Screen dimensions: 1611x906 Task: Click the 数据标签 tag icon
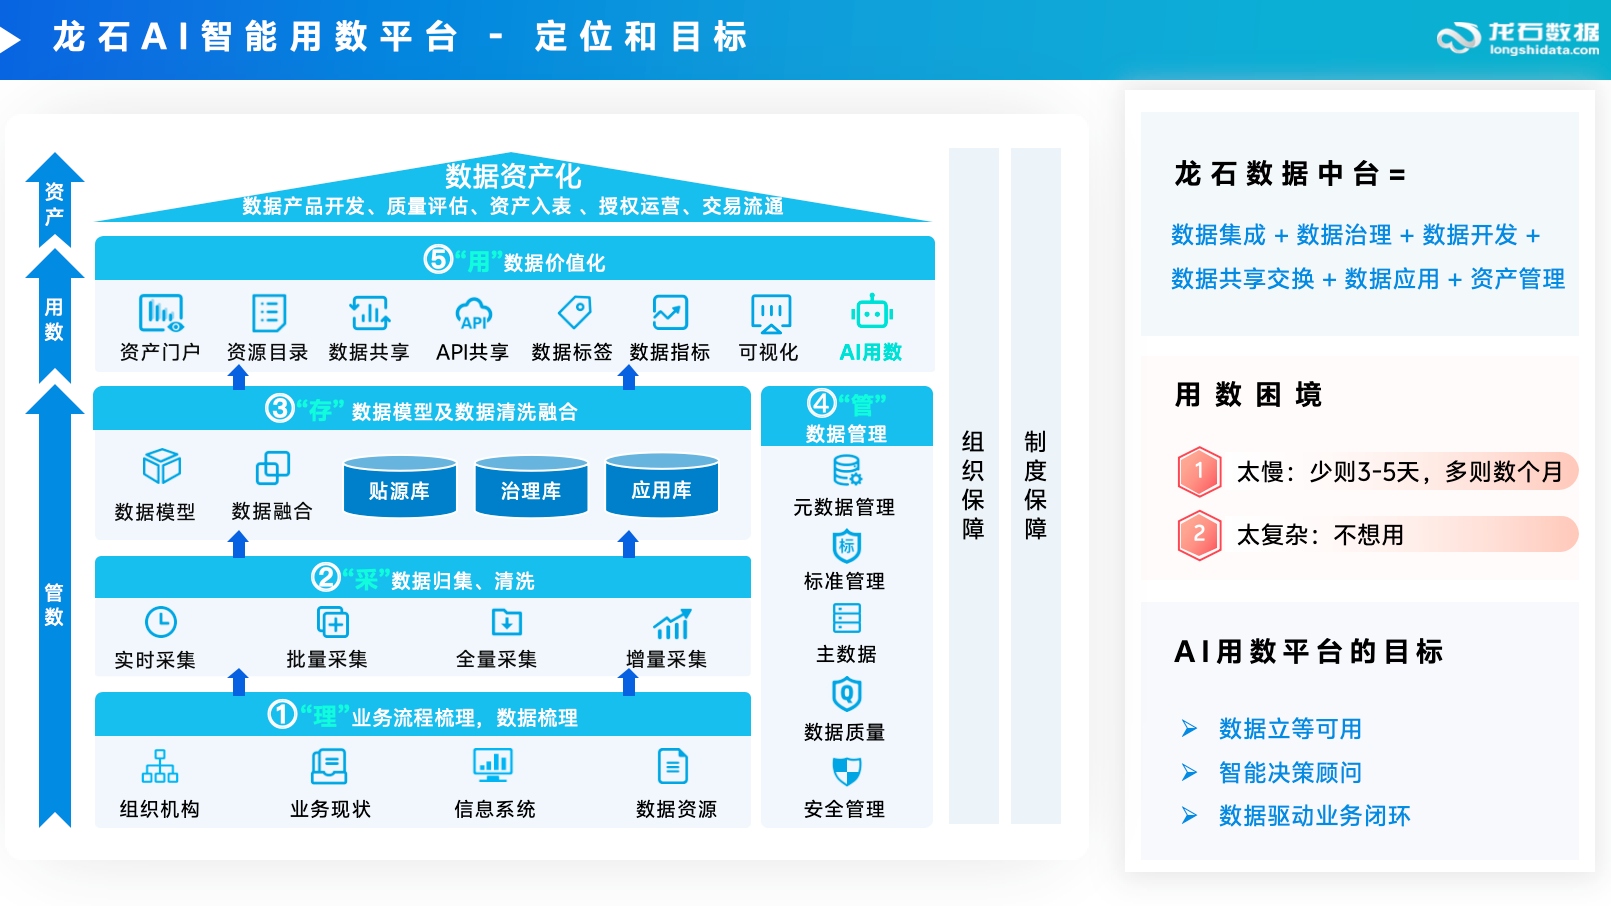574,312
